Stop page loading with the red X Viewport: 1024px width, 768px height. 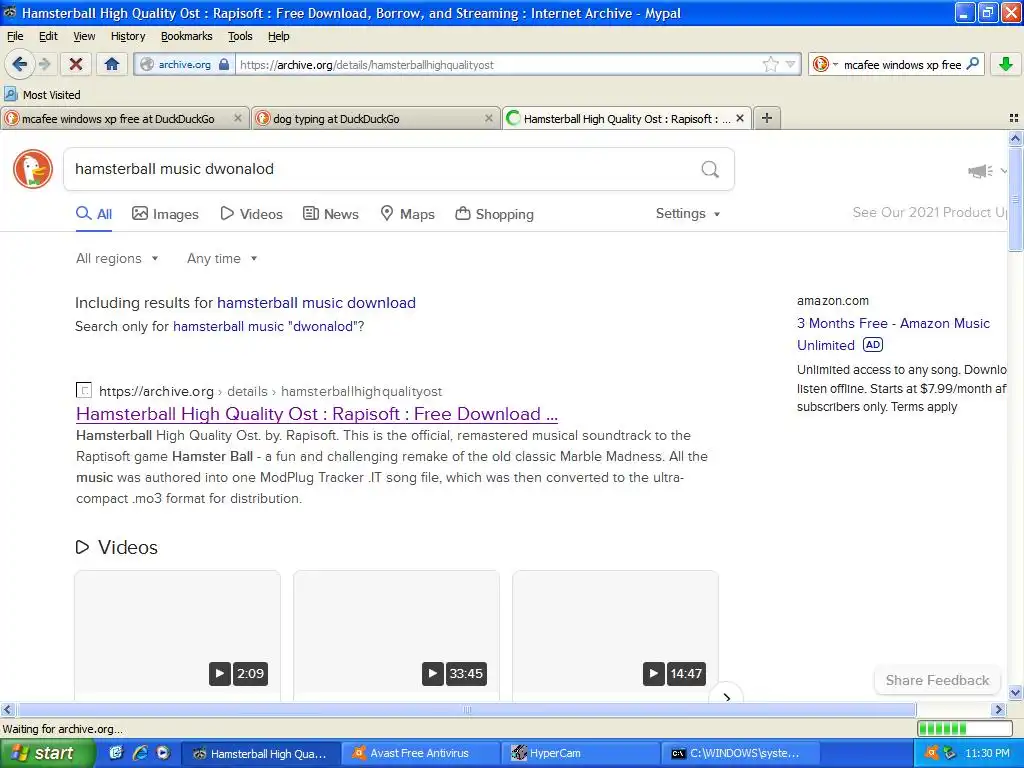(x=76, y=64)
